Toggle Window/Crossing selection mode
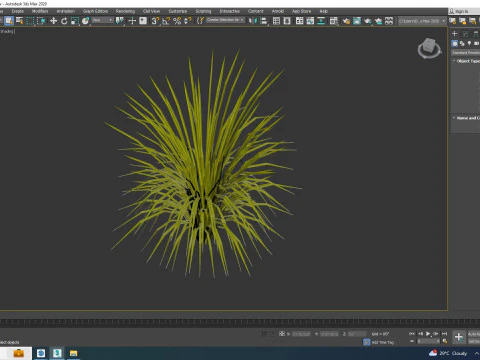This screenshot has width=480, height=360. point(41,21)
